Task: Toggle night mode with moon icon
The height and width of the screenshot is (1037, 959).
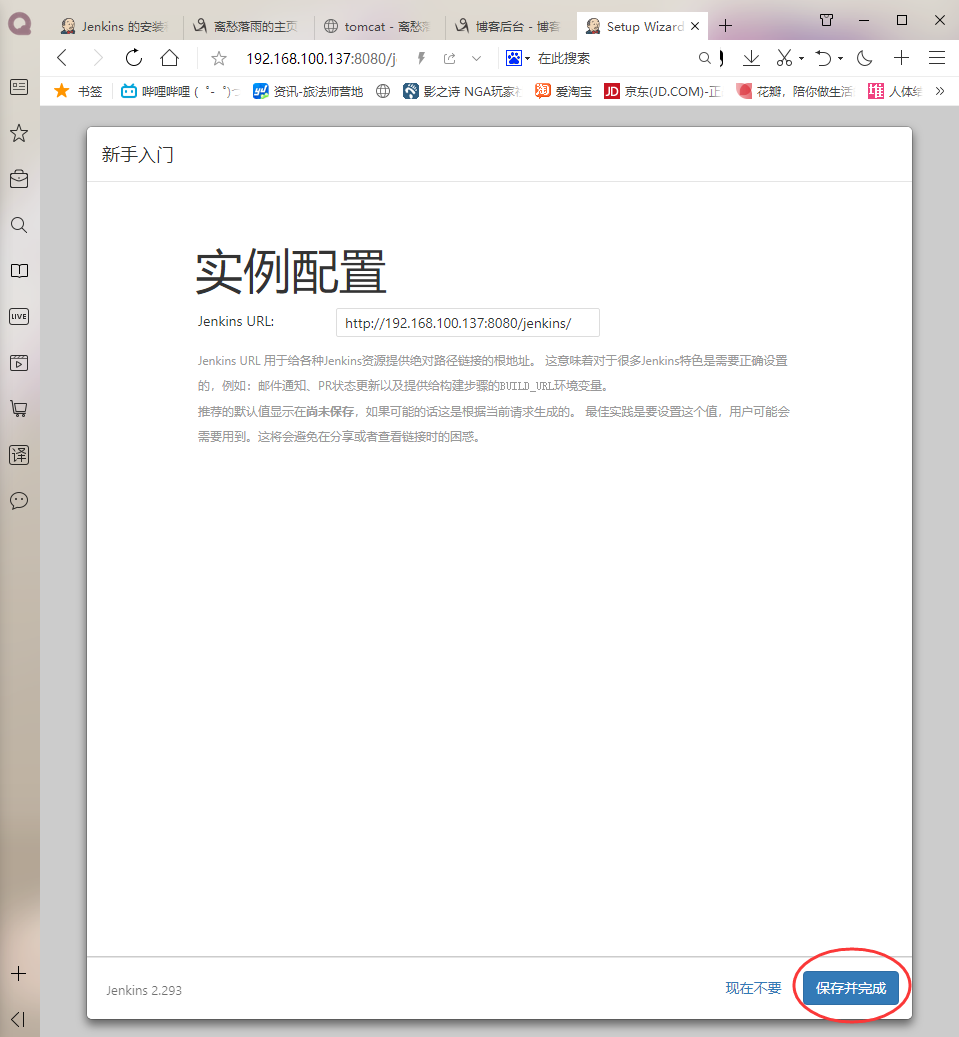Action: click(864, 58)
